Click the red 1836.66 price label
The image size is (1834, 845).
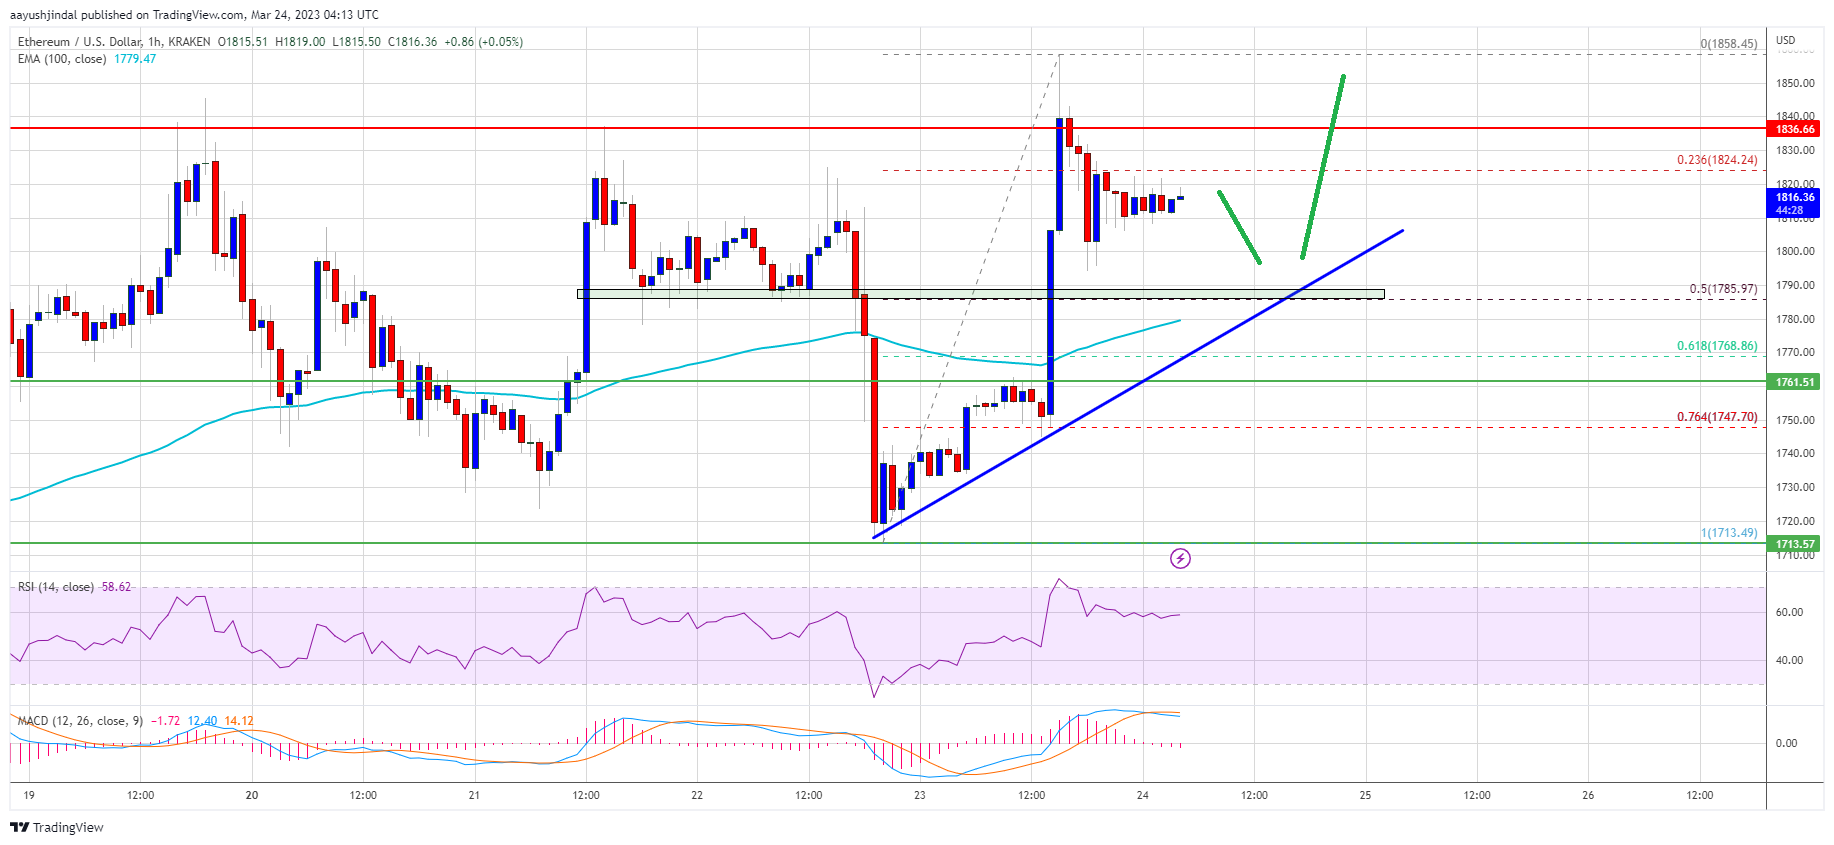(x=1795, y=129)
